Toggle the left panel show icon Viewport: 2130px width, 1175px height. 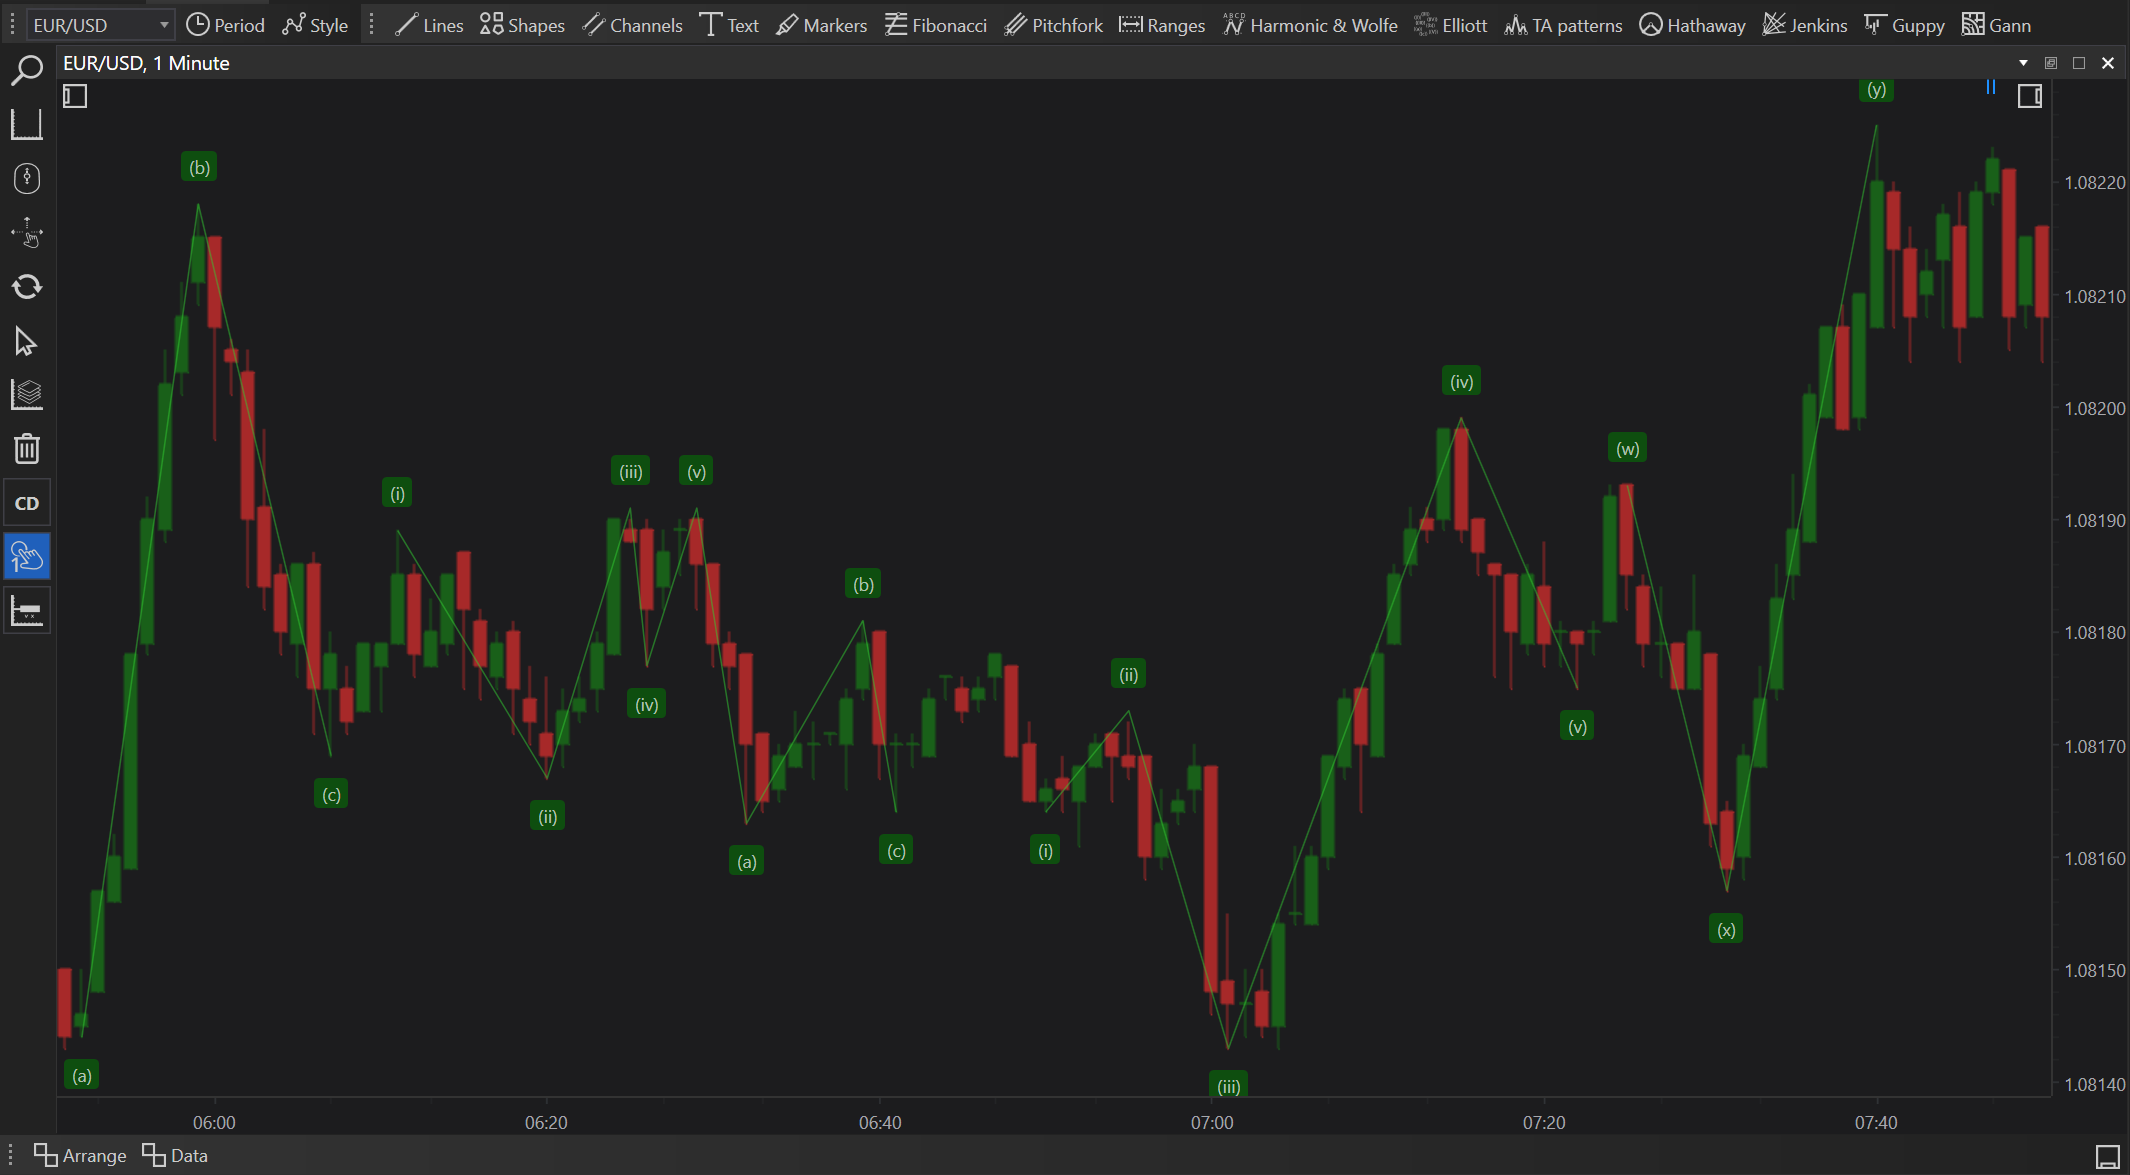point(75,96)
